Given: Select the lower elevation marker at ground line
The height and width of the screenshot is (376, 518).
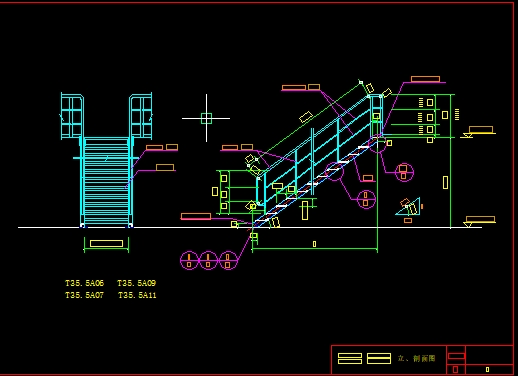Looking at the screenshot, I should (x=479, y=221).
